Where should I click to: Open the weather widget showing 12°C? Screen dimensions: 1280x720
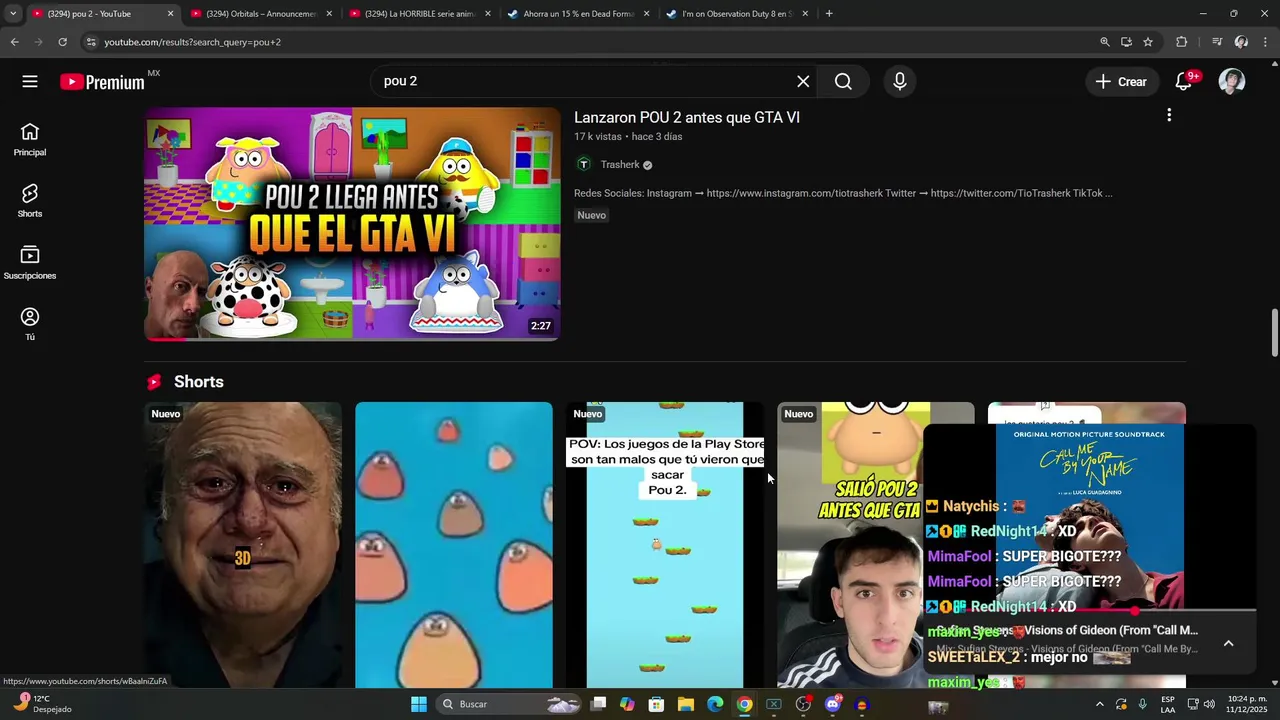40,704
